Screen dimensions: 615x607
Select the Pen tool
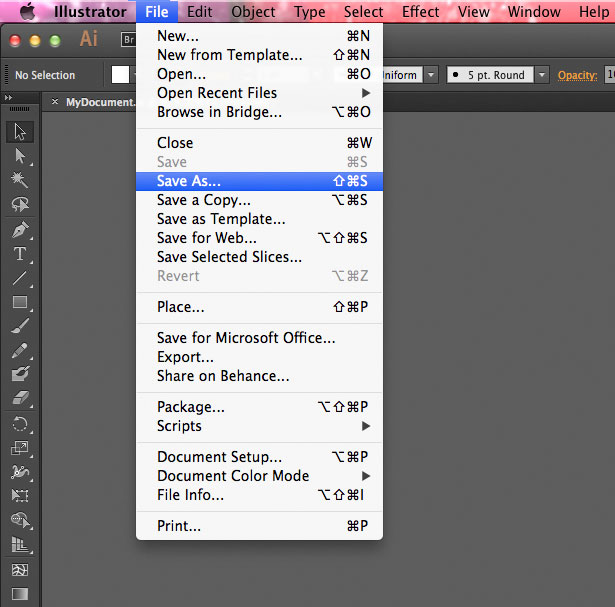pyautogui.click(x=20, y=230)
